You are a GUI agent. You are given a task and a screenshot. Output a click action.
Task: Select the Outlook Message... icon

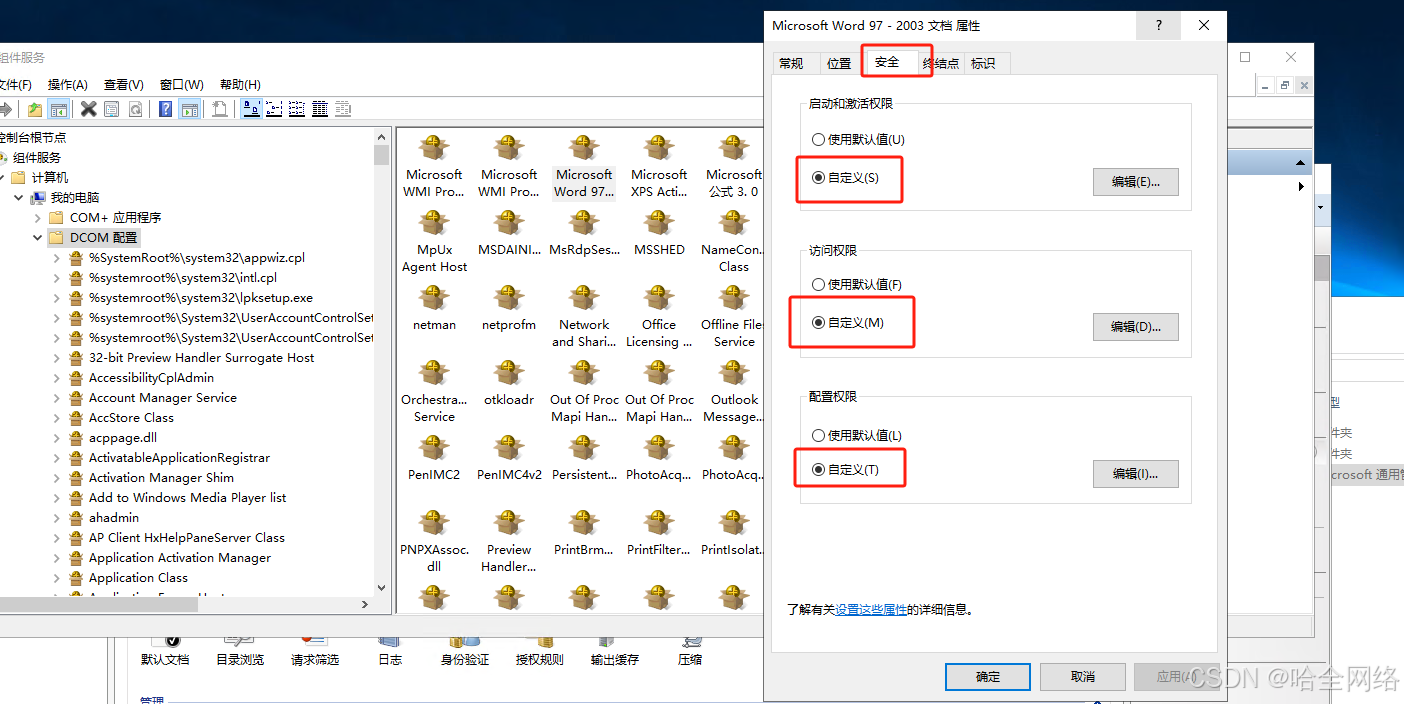point(734,392)
